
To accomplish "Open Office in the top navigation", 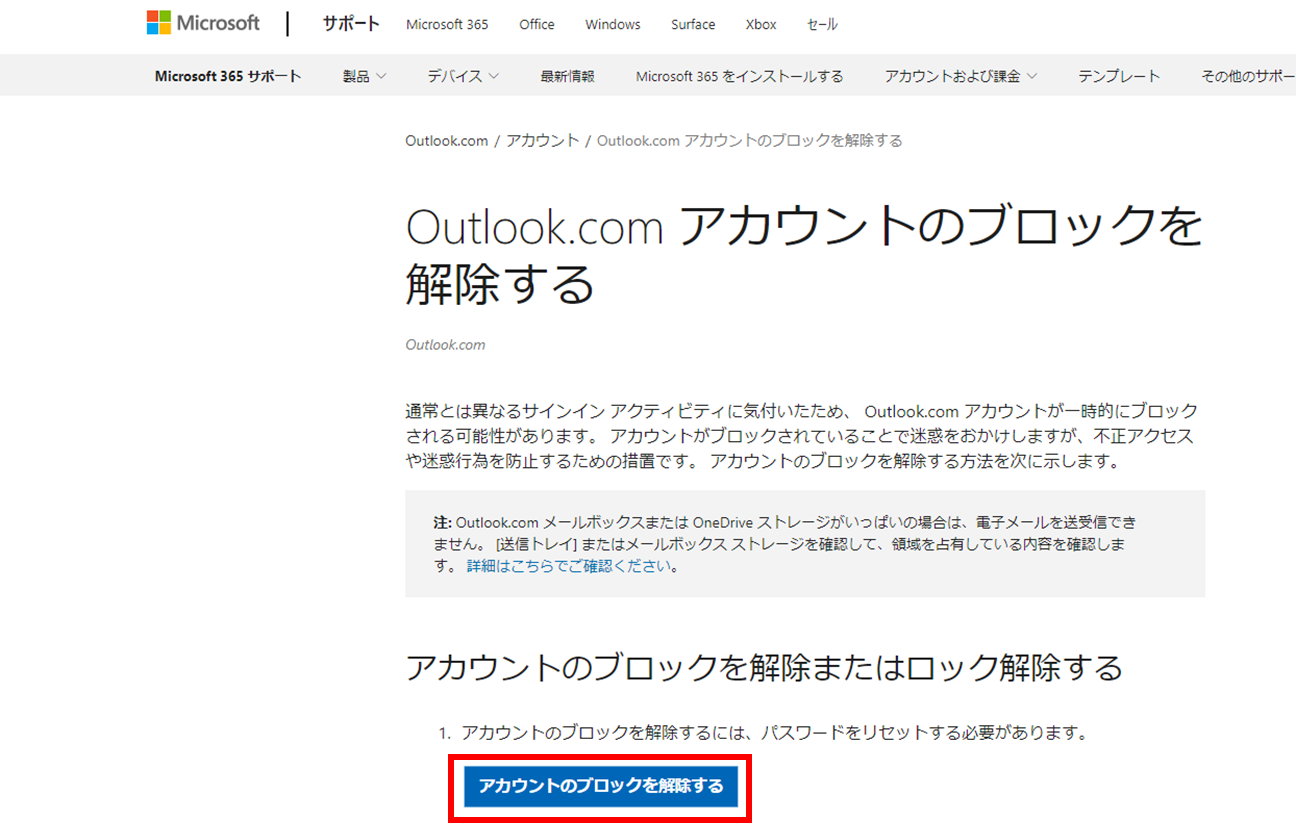I will [537, 25].
